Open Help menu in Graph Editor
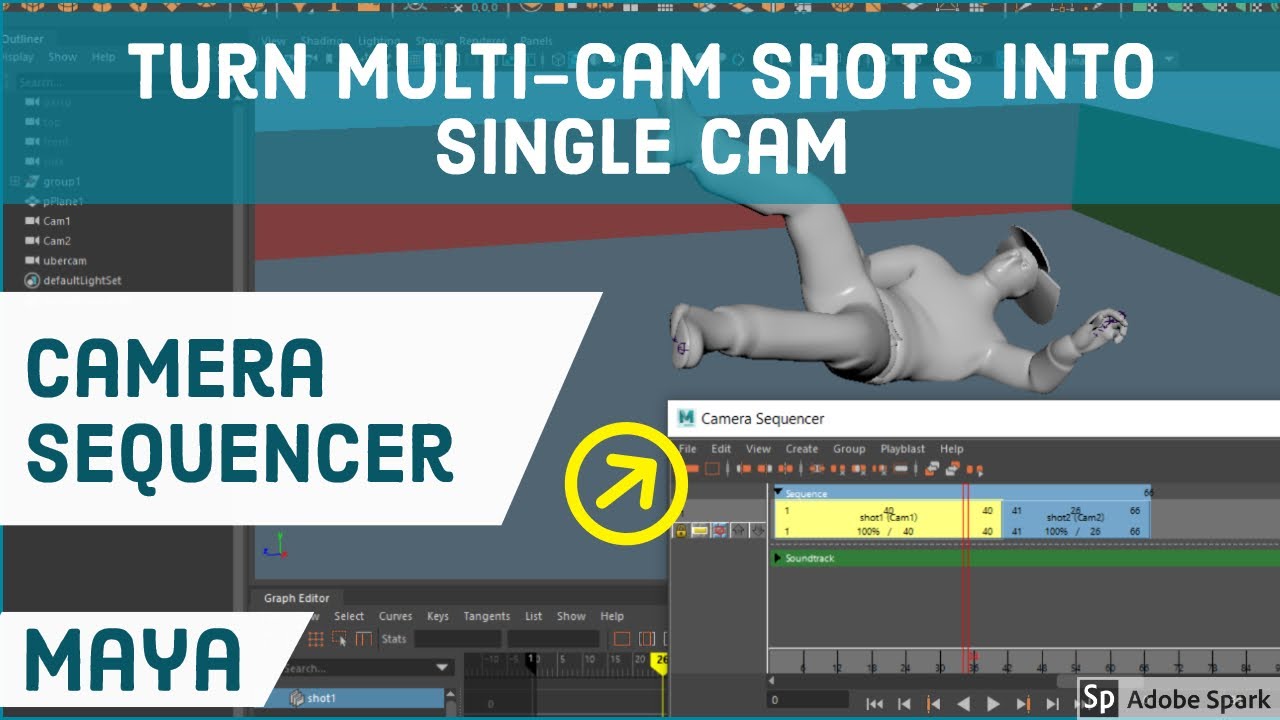 click(x=612, y=616)
